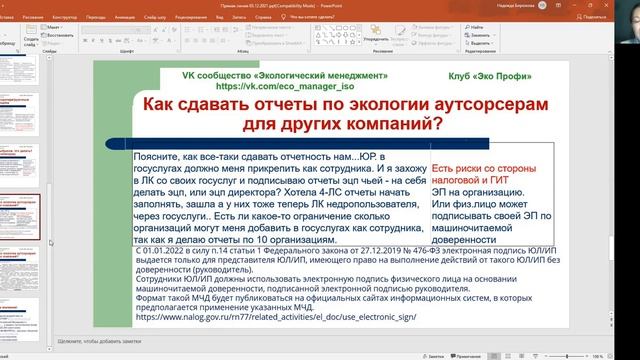Open the Макет layout dropdown
This screenshot has width=640, height=360.
coord(52,27)
